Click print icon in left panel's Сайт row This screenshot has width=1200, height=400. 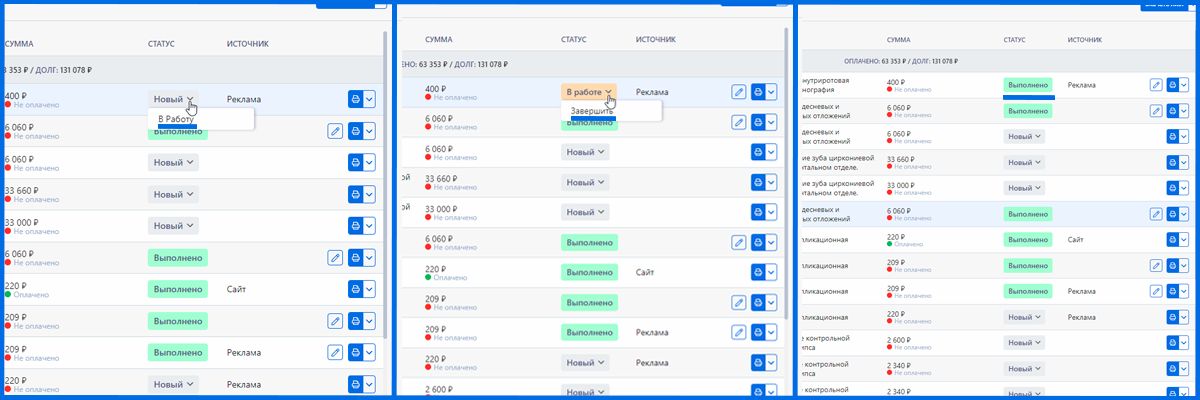click(355, 289)
